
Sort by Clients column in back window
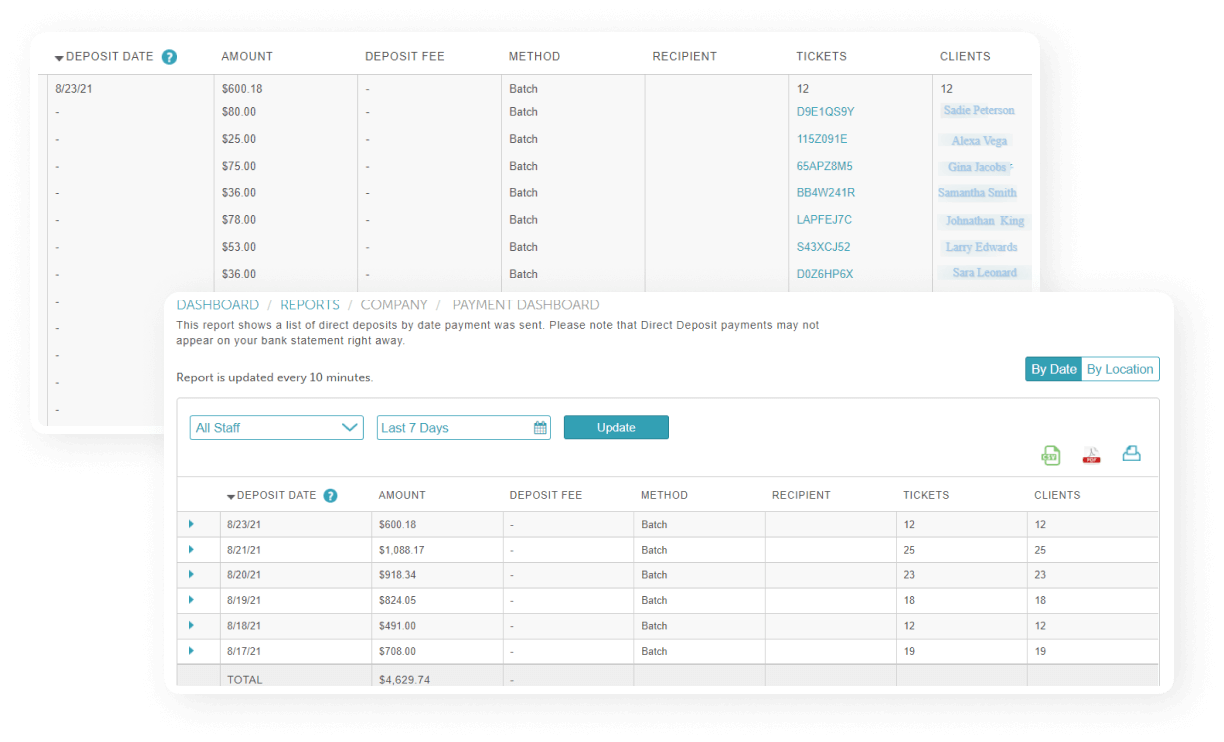pyautogui.click(x=965, y=56)
